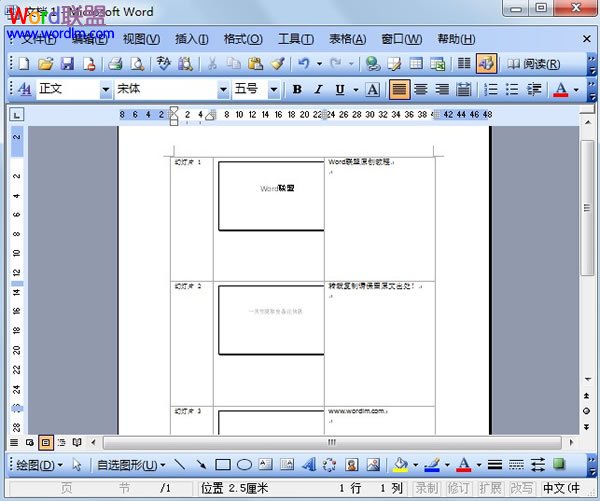Open the style dropdown showing 正文
This screenshot has height=501, width=600.
click(x=106, y=90)
